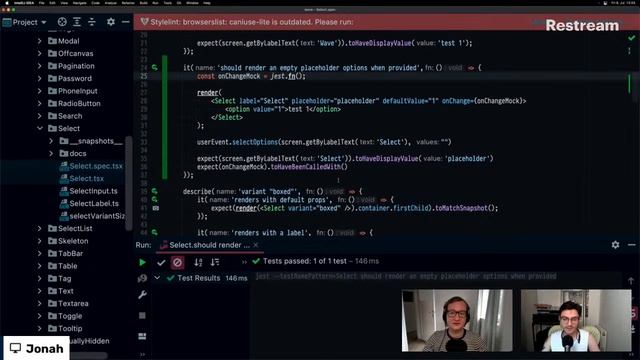
Task: Open the Edit menu
Action: tap(52, 3)
